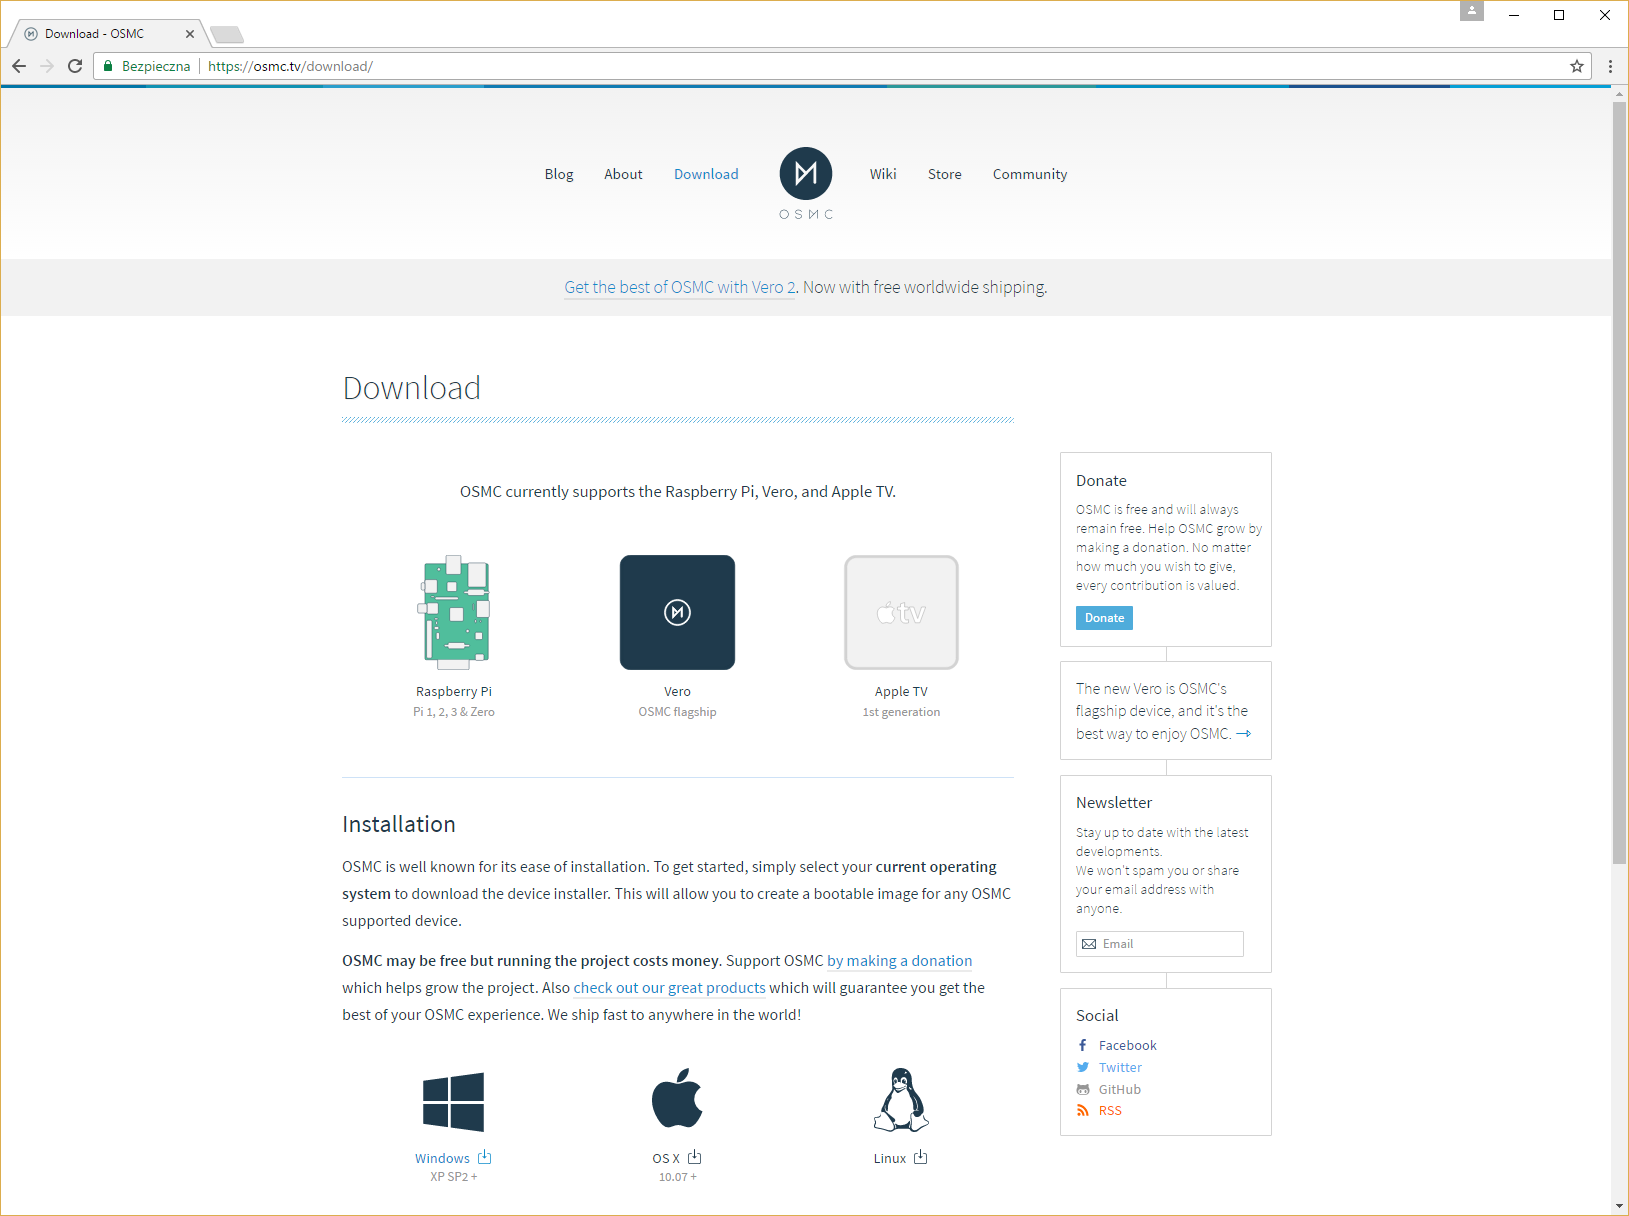The height and width of the screenshot is (1216, 1629).
Task: Open the Twitter social link
Action: tap(1120, 1067)
